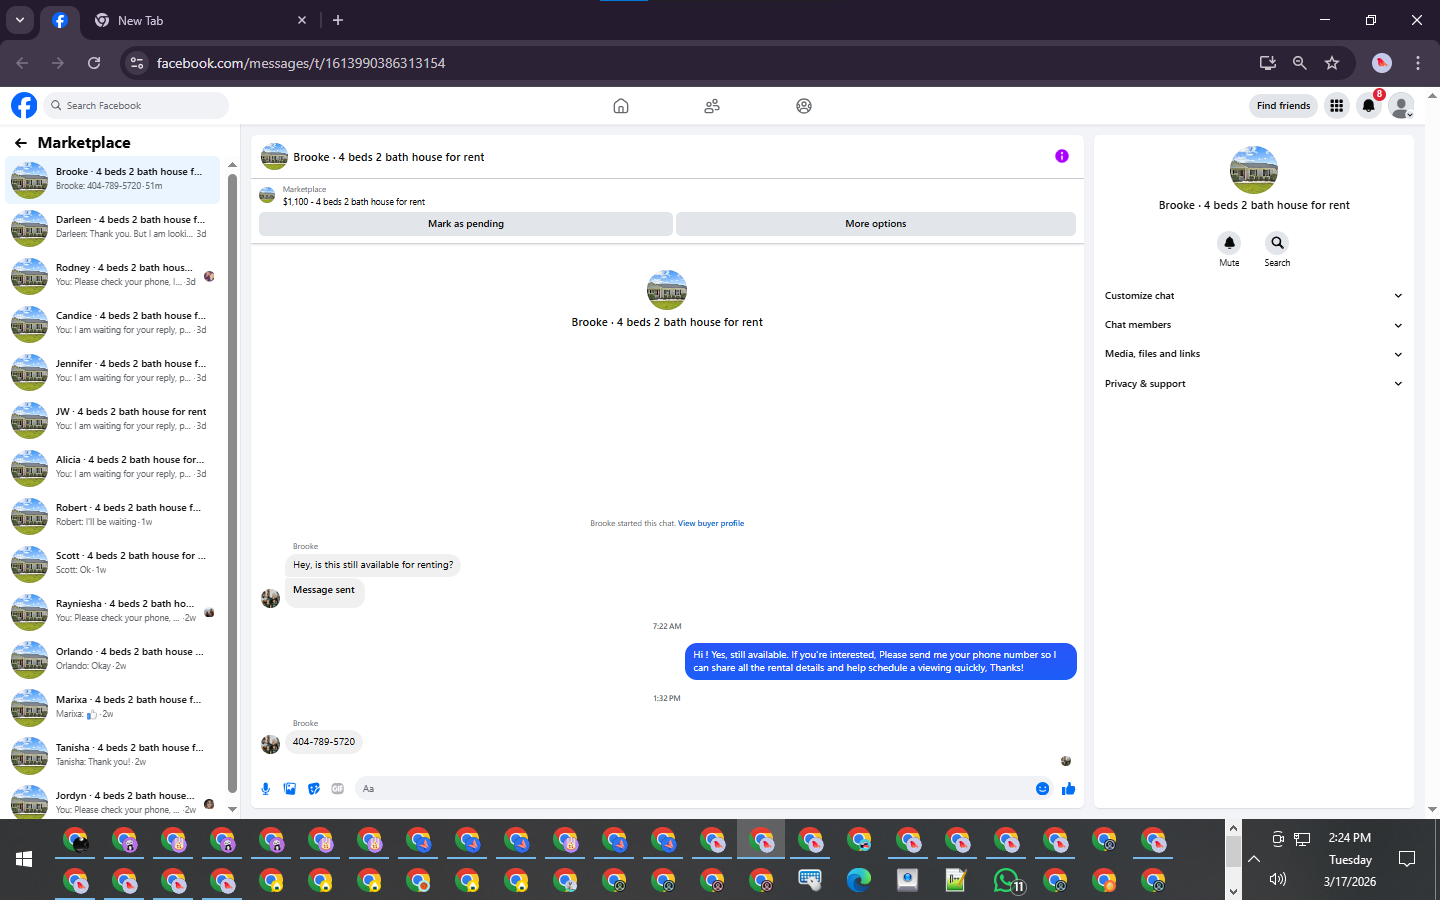The height and width of the screenshot is (900, 1440).
Task: Open Microsoft Edge from the taskbar
Action: click(858, 880)
